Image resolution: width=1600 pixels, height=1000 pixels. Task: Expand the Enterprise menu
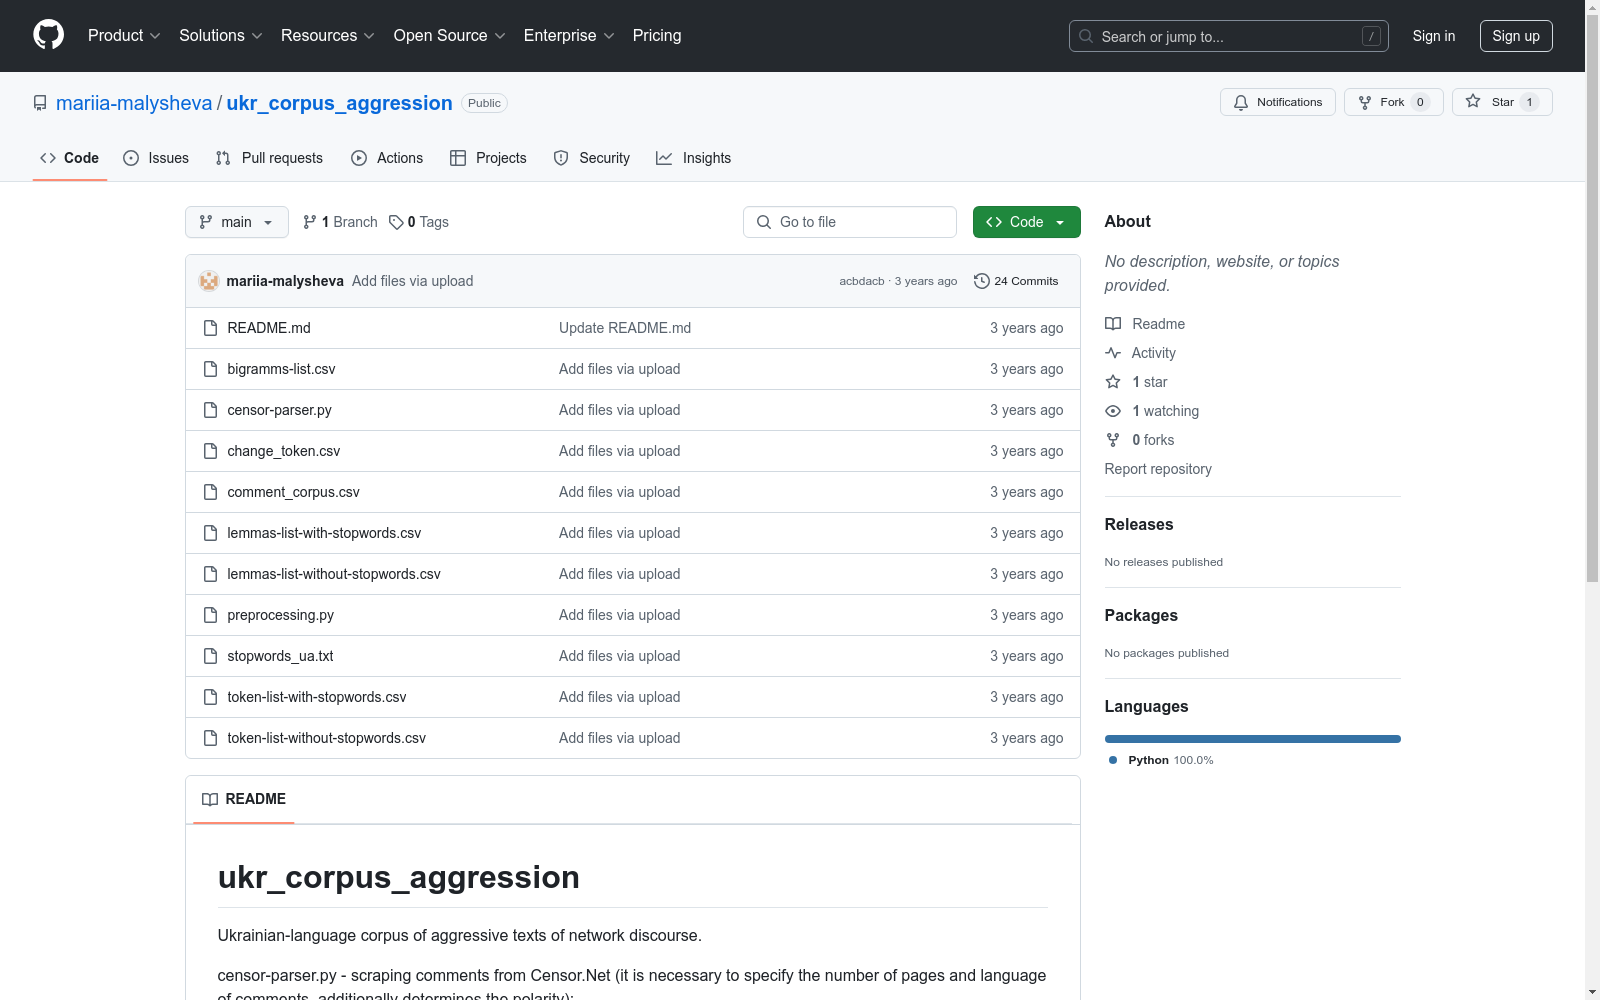click(x=569, y=36)
